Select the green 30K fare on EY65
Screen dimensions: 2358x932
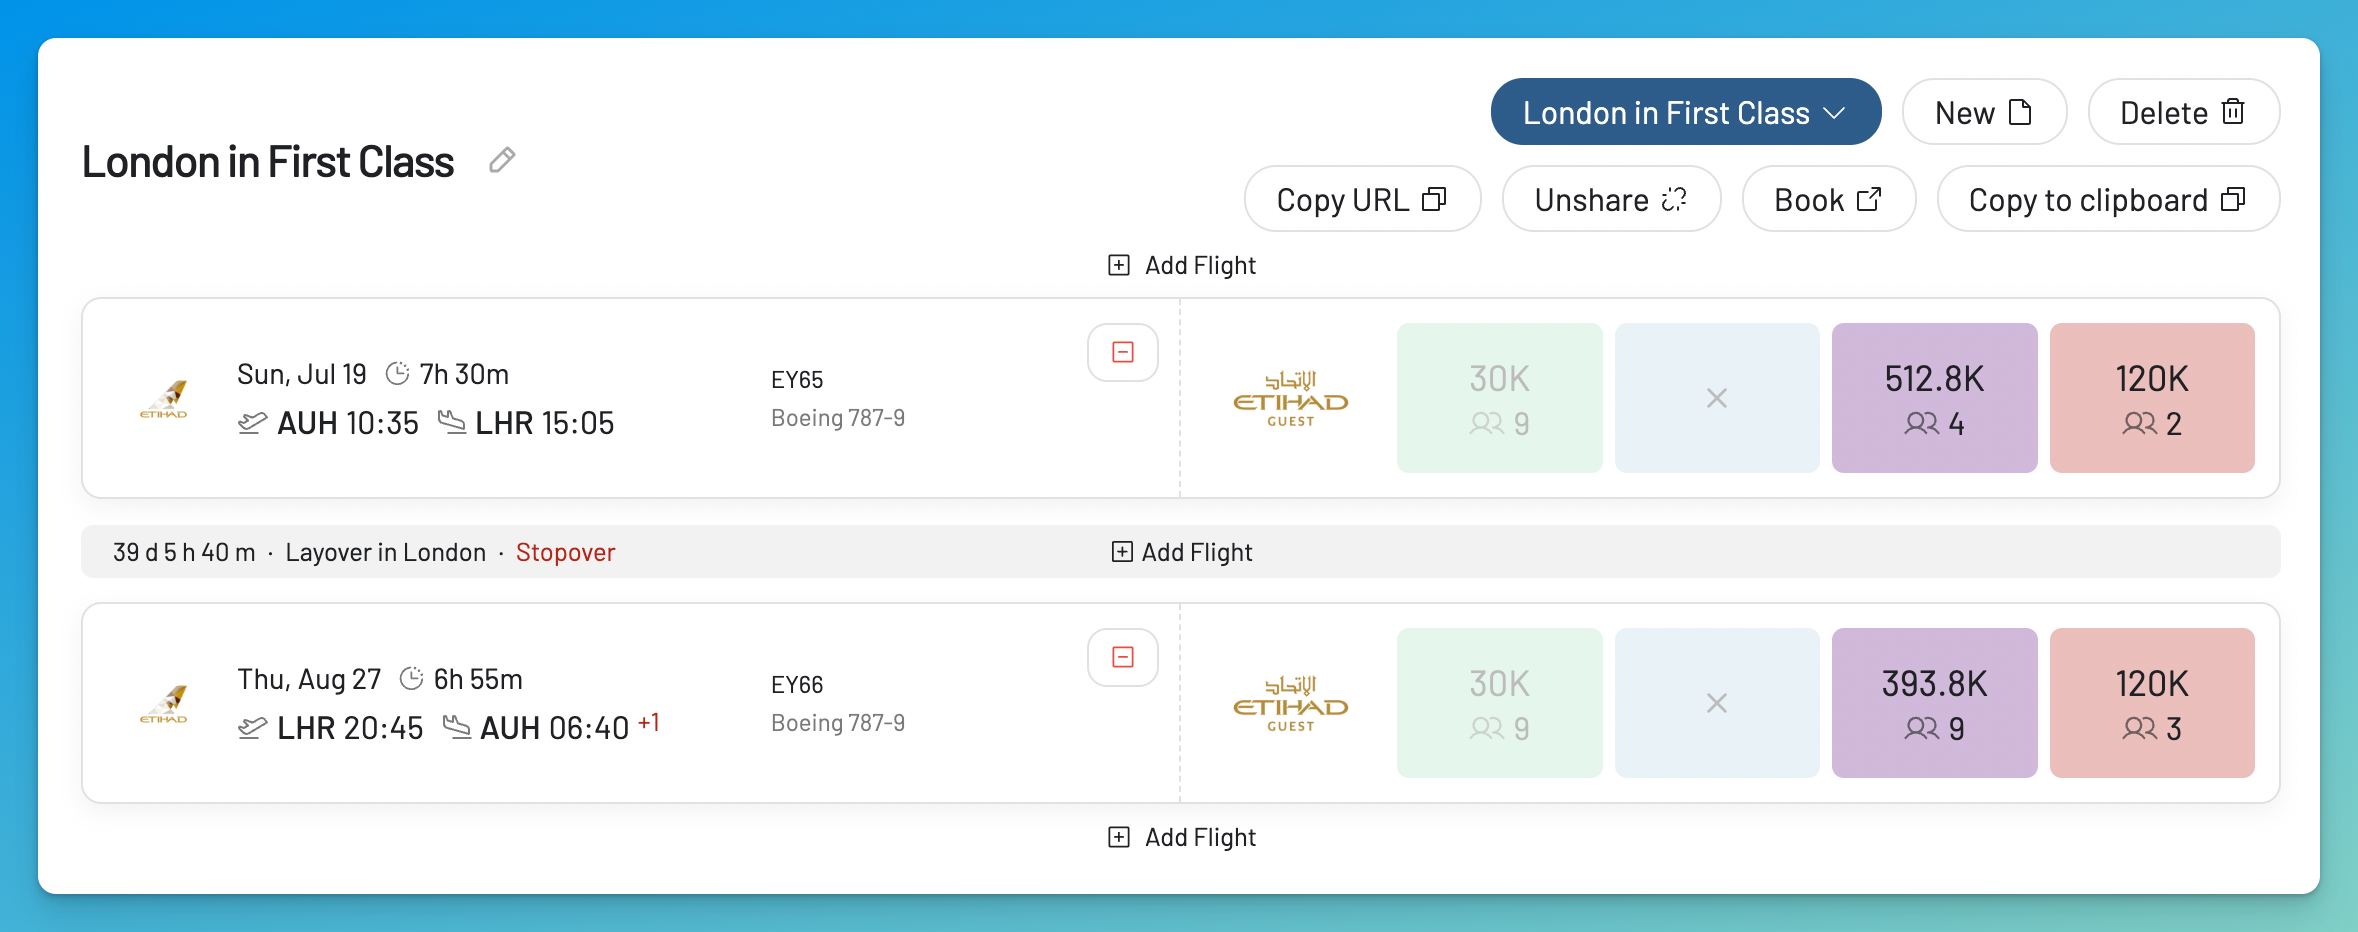point(1499,398)
